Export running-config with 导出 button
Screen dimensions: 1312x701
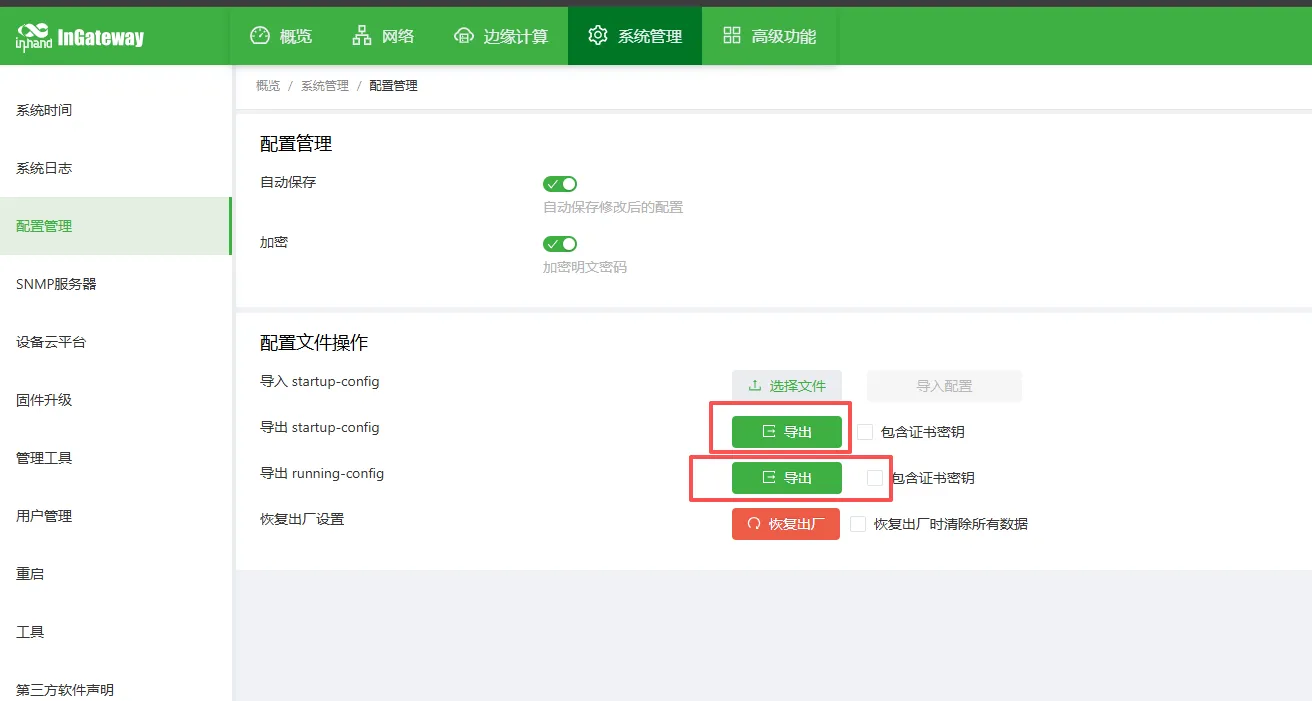pos(787,478)
